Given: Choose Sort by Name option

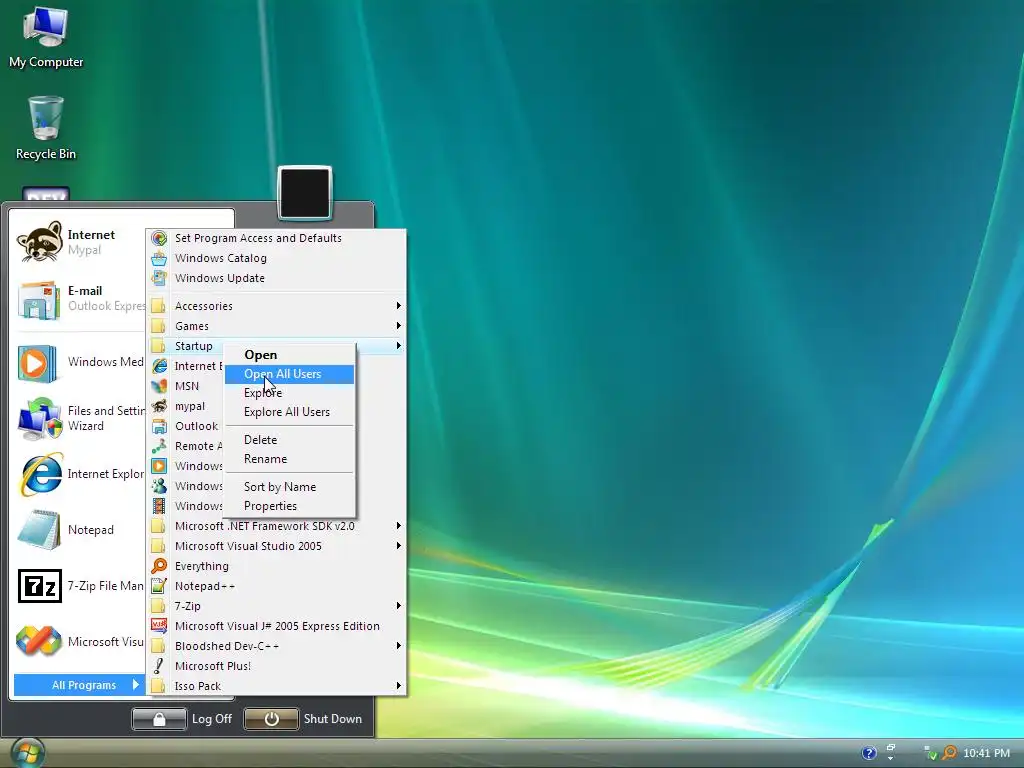Looking at the screenshot, I should click(x=289, y=487).
